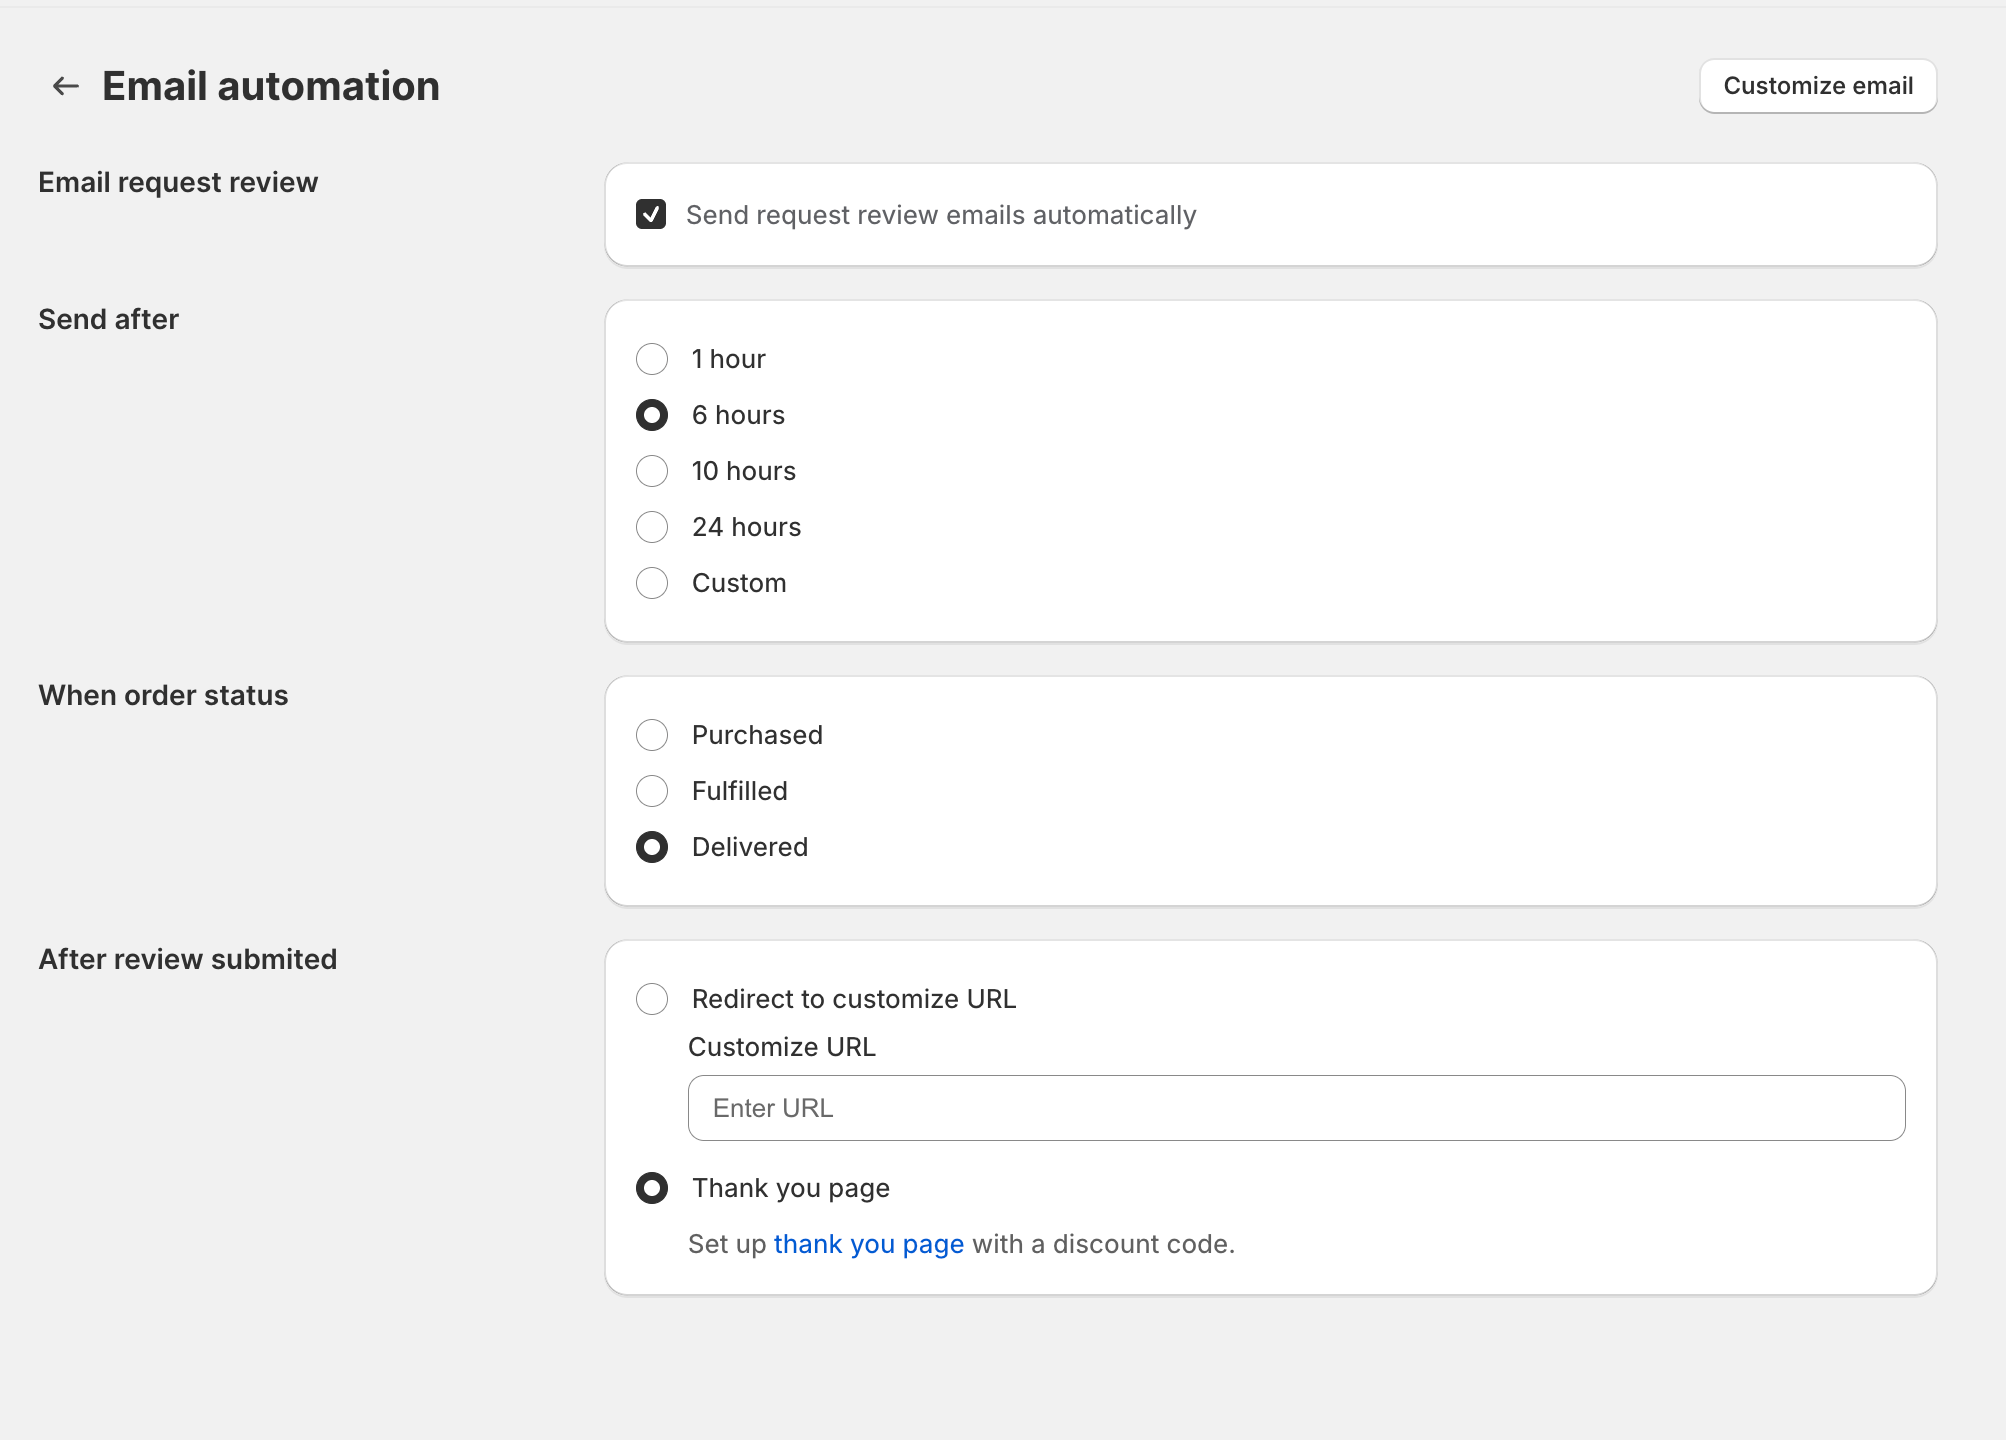
Task: Enable Redirect to customize URL option
Action: 652,999
